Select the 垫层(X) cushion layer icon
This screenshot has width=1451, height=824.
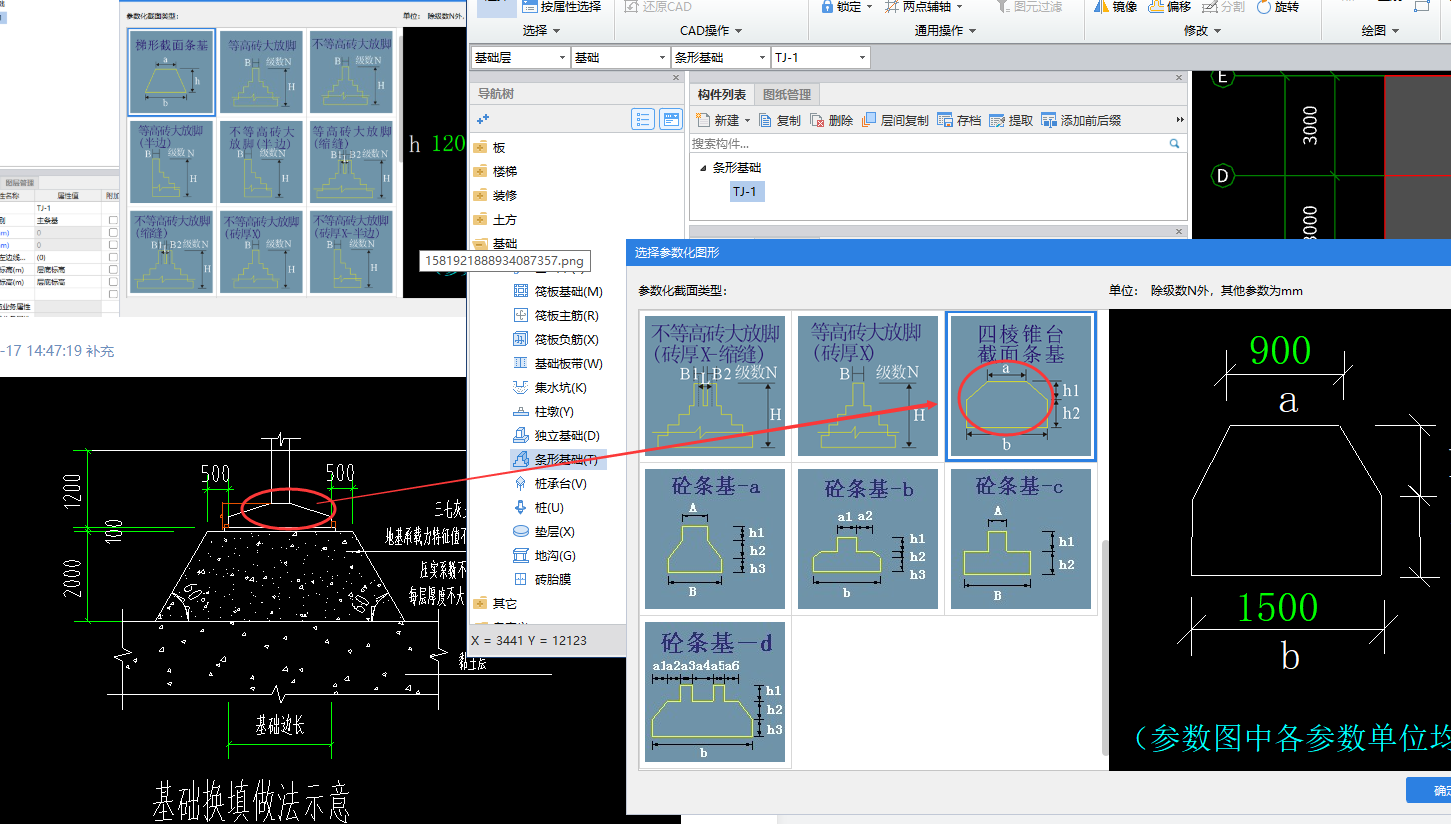pyautogui.click(x=520, y=531)
